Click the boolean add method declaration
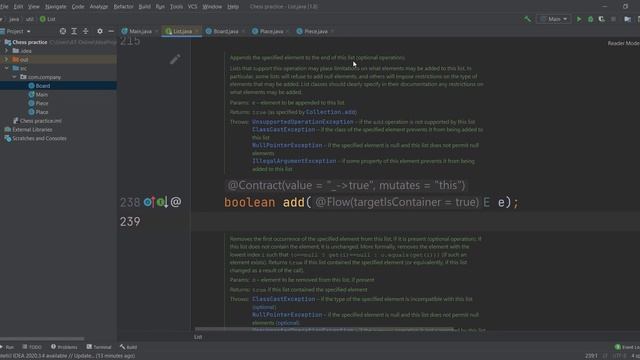The width and height of the screenshot is (640, 360). 371,202
